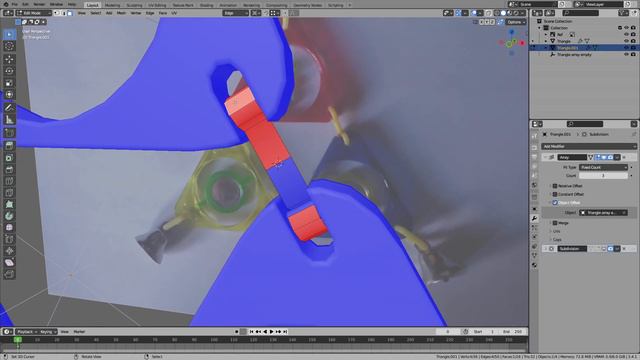Select the Transform tool
The height and width of the screenshot is (360, 640).
pos(9,95)
